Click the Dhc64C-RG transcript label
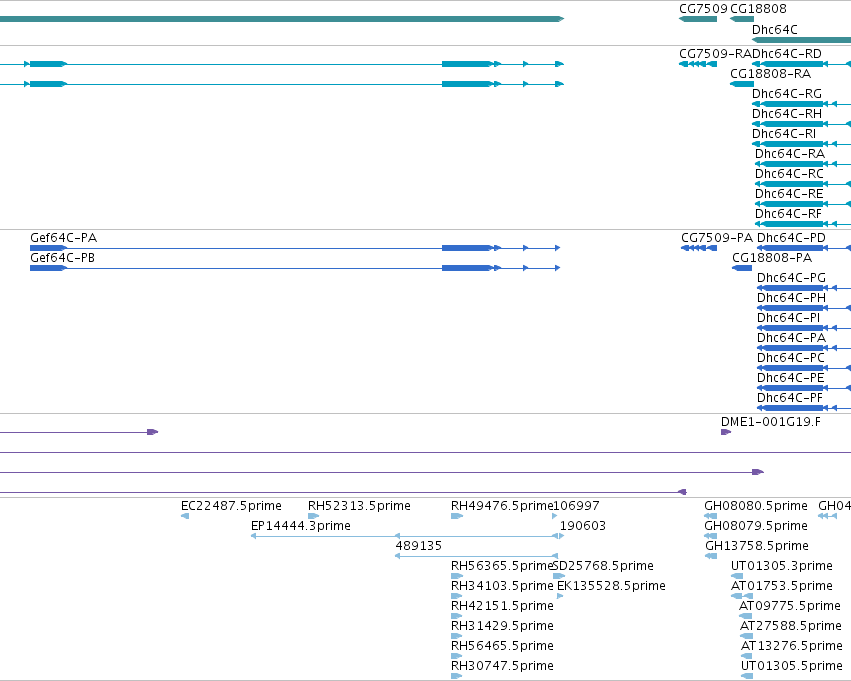Viewport: 851px width, 681px height. 787,94
